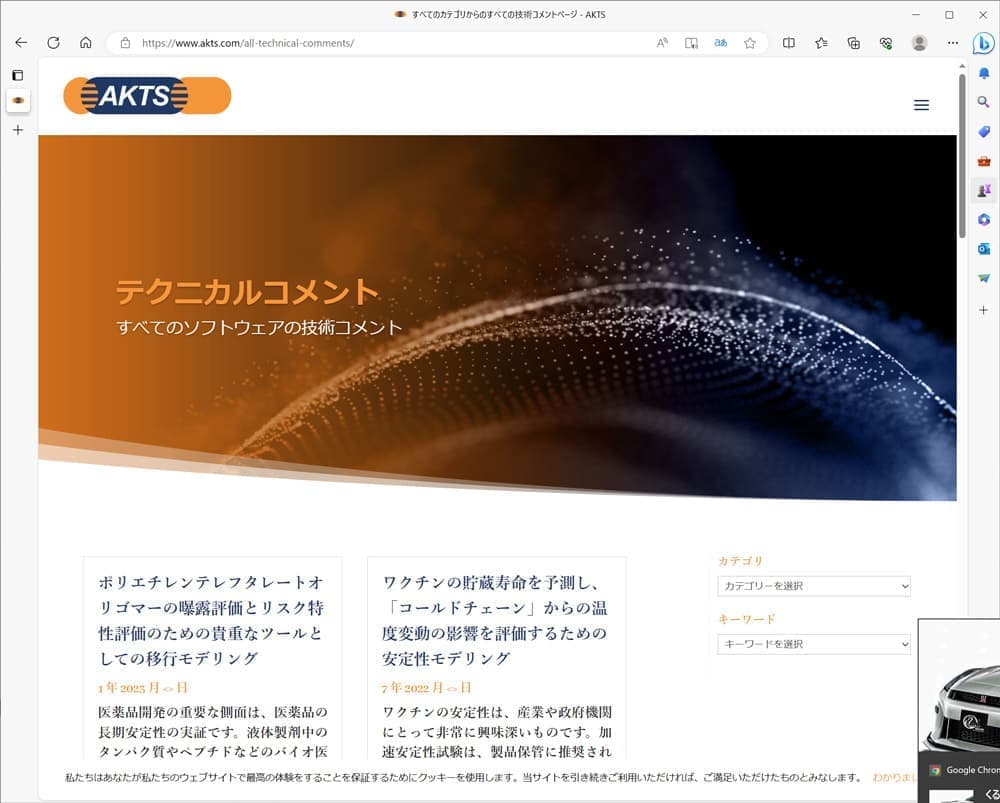The image size is (1000, 803).
Task: Add this page to favorites
Action: tap(749, 43)
